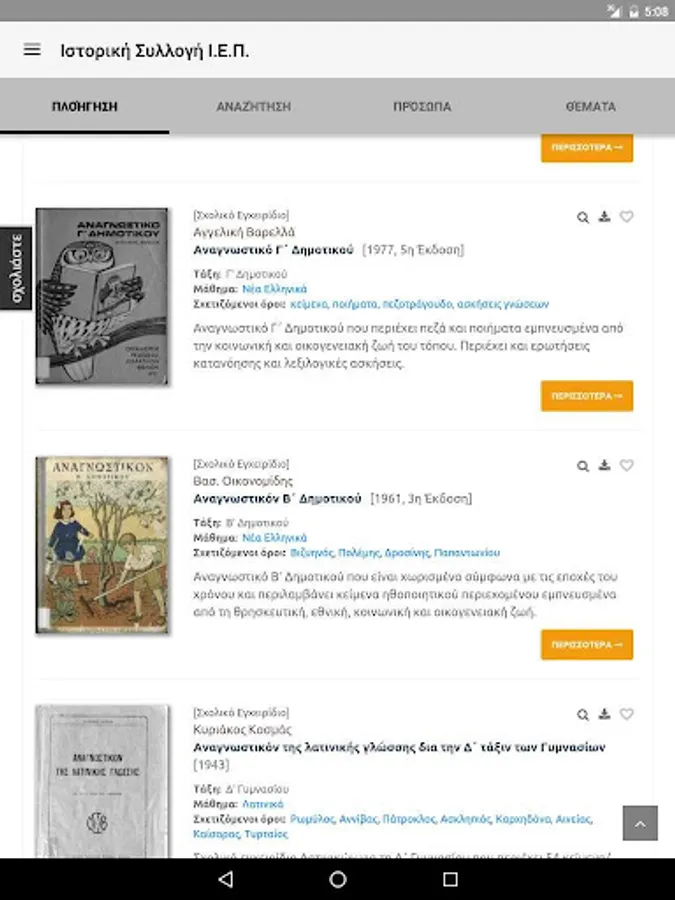Switch to the ΠΡΟΣΩΠΑ tab
The width and height of the screenshot is (675, 900).
click(x=422, y=107)
